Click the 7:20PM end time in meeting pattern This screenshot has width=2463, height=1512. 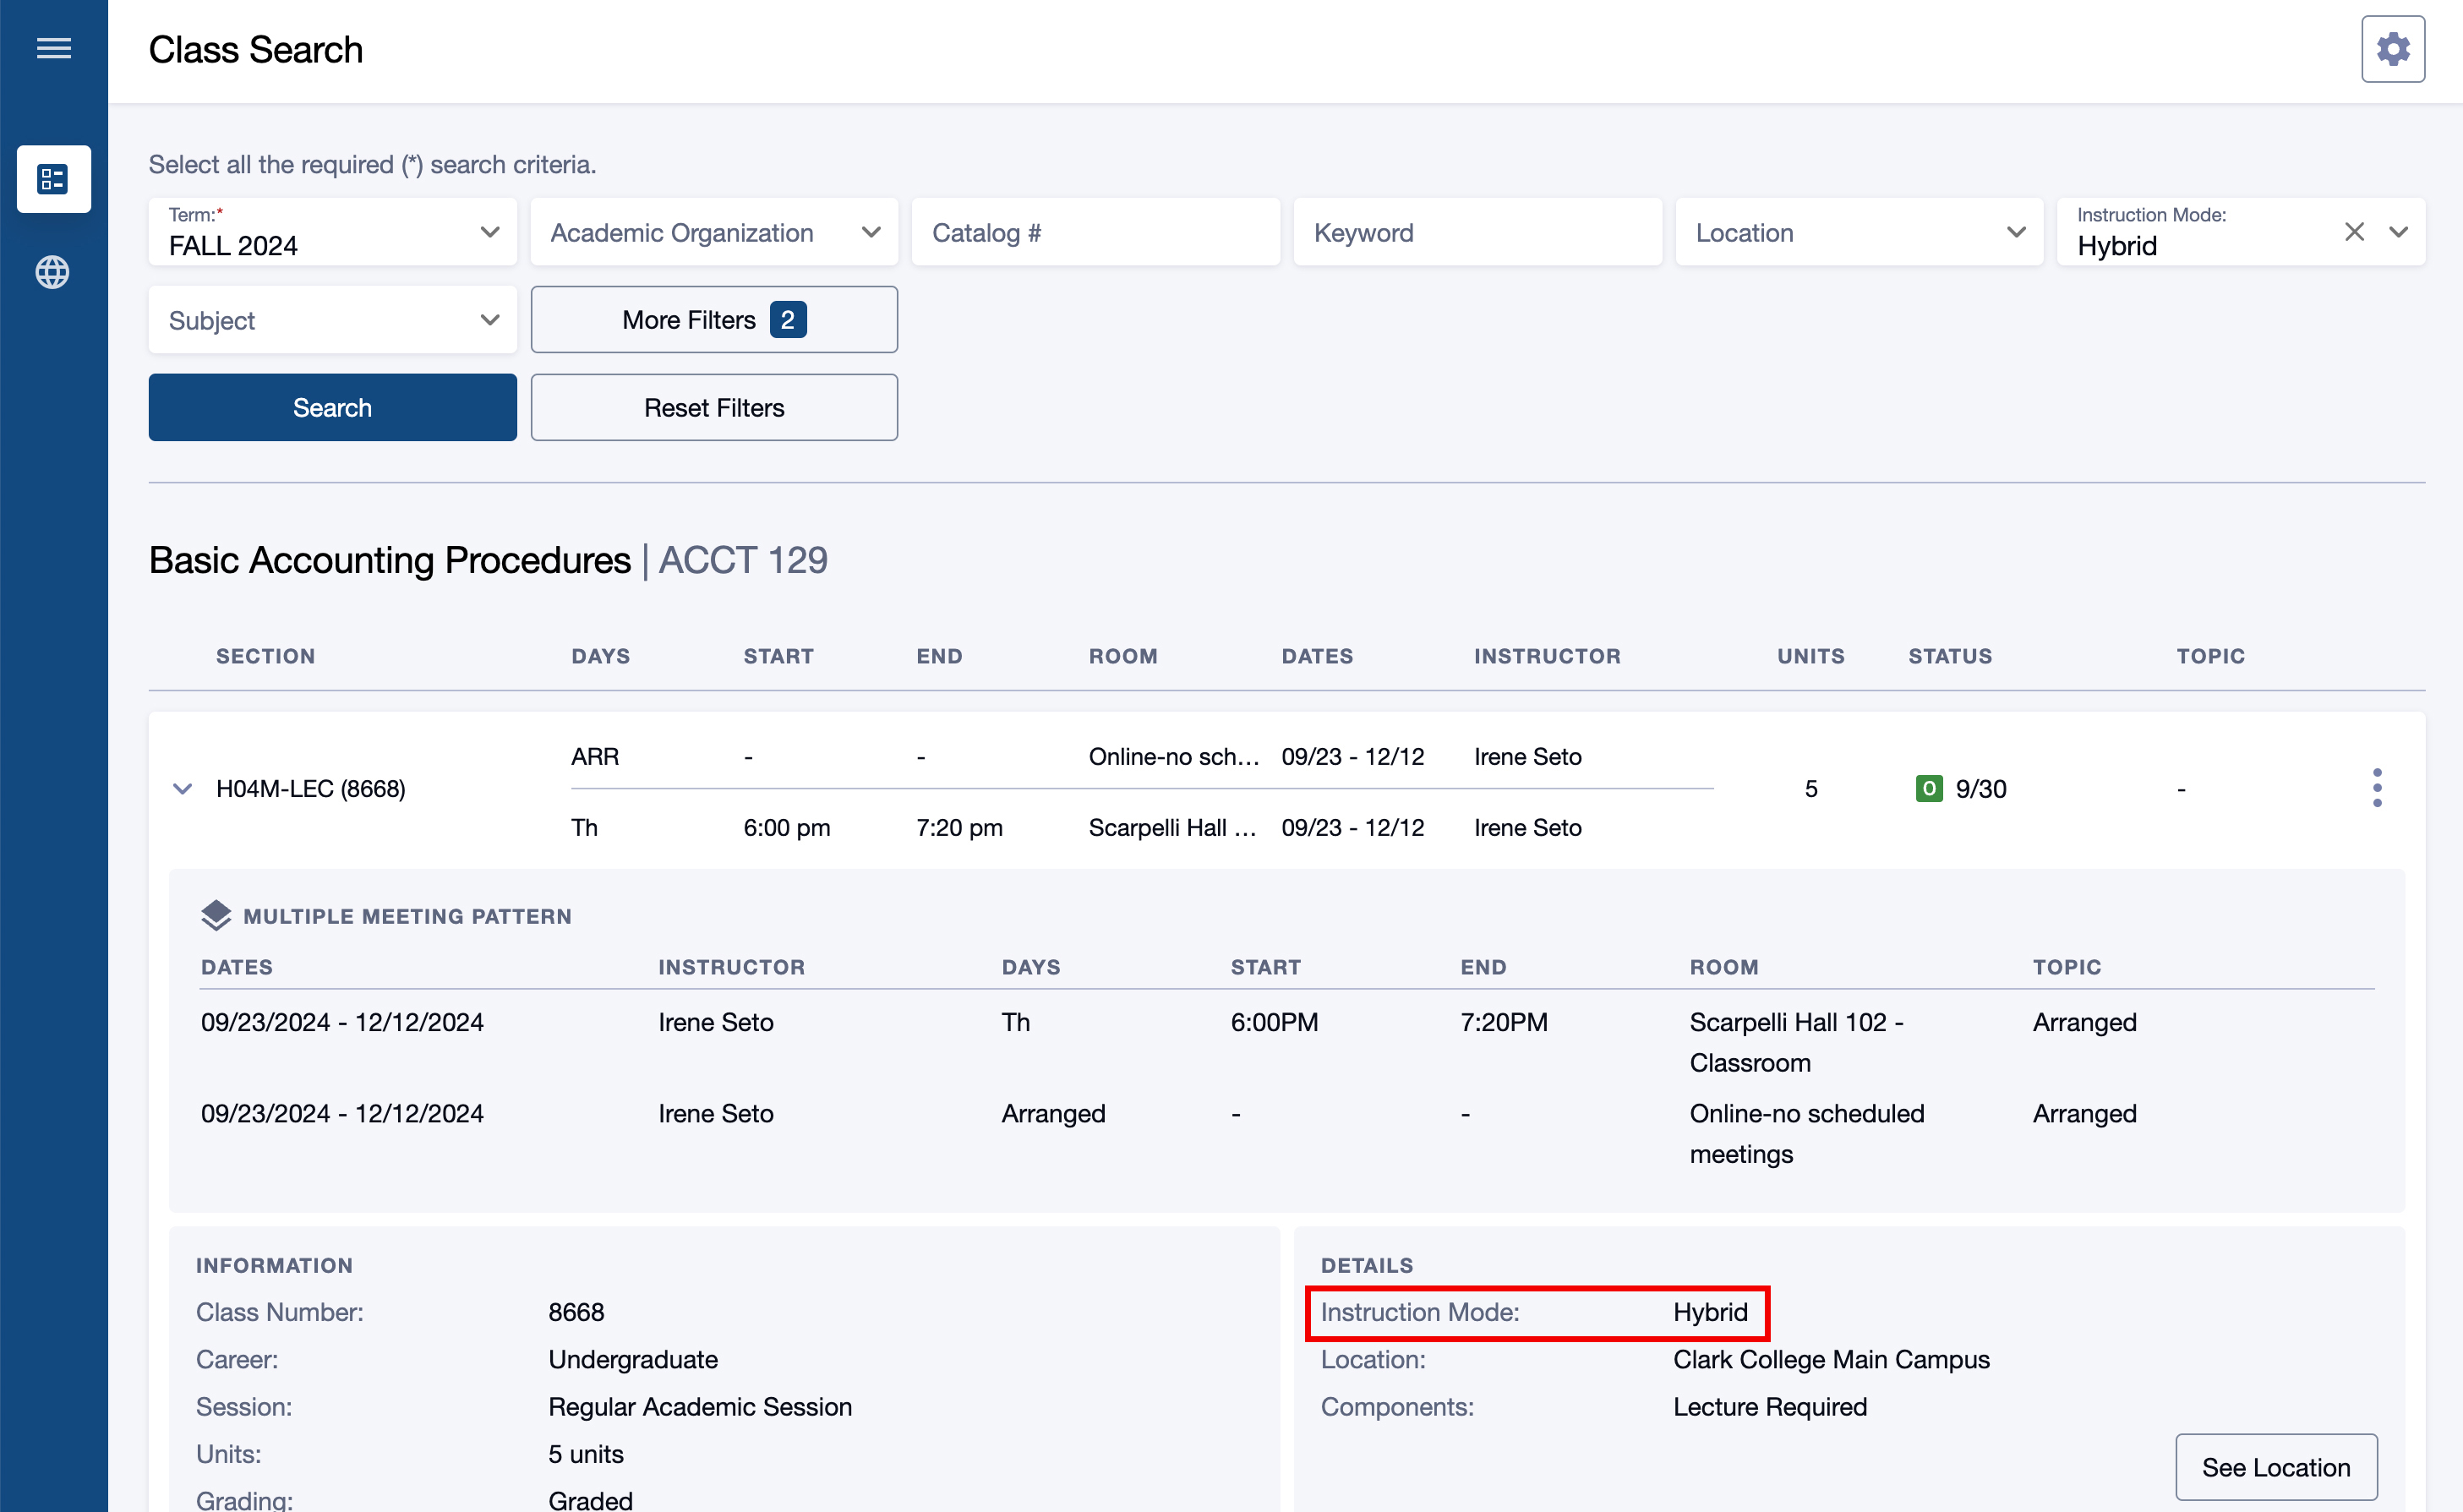(x=1504, y=1022)
